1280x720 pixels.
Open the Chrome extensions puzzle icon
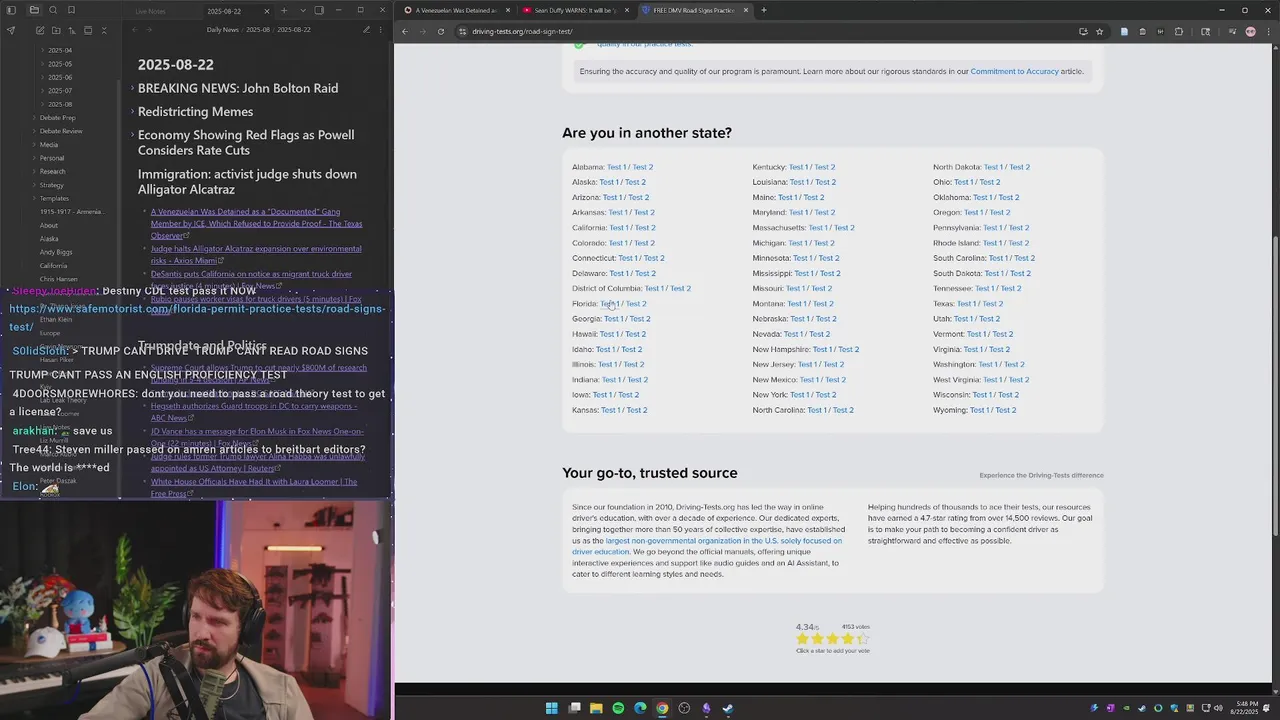[x=1178, y=31]
